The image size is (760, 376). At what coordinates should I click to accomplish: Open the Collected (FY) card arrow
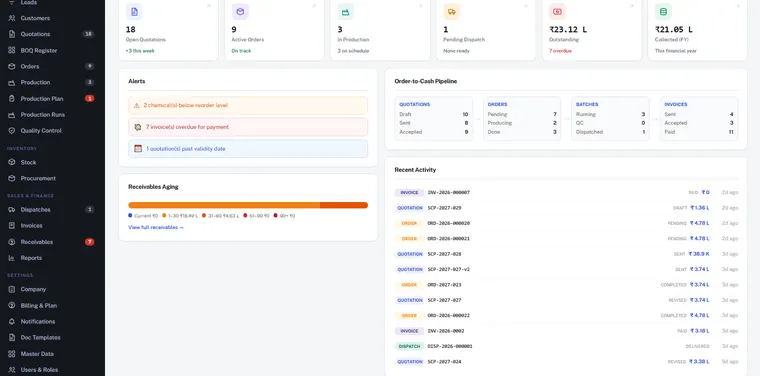738,6
